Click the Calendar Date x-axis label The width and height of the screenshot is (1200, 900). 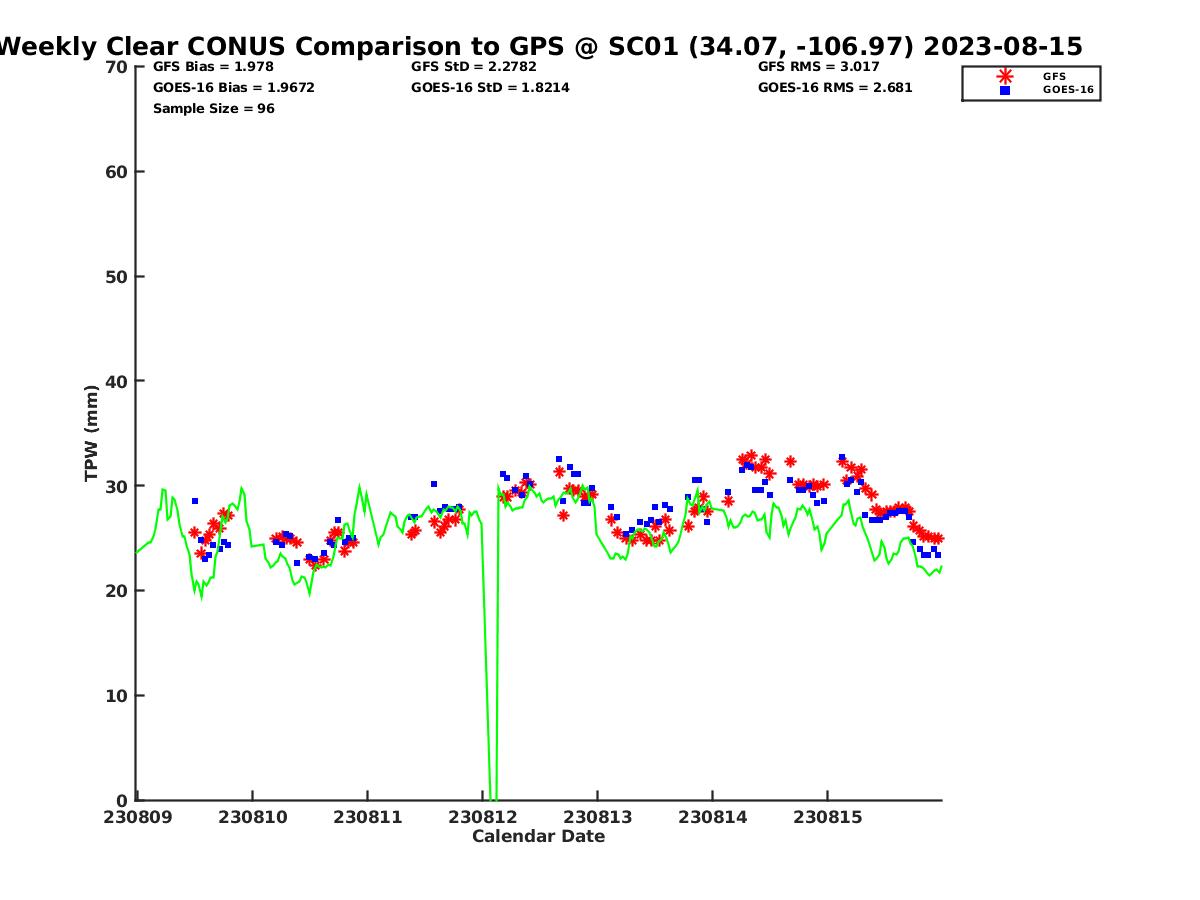point(538,837)
